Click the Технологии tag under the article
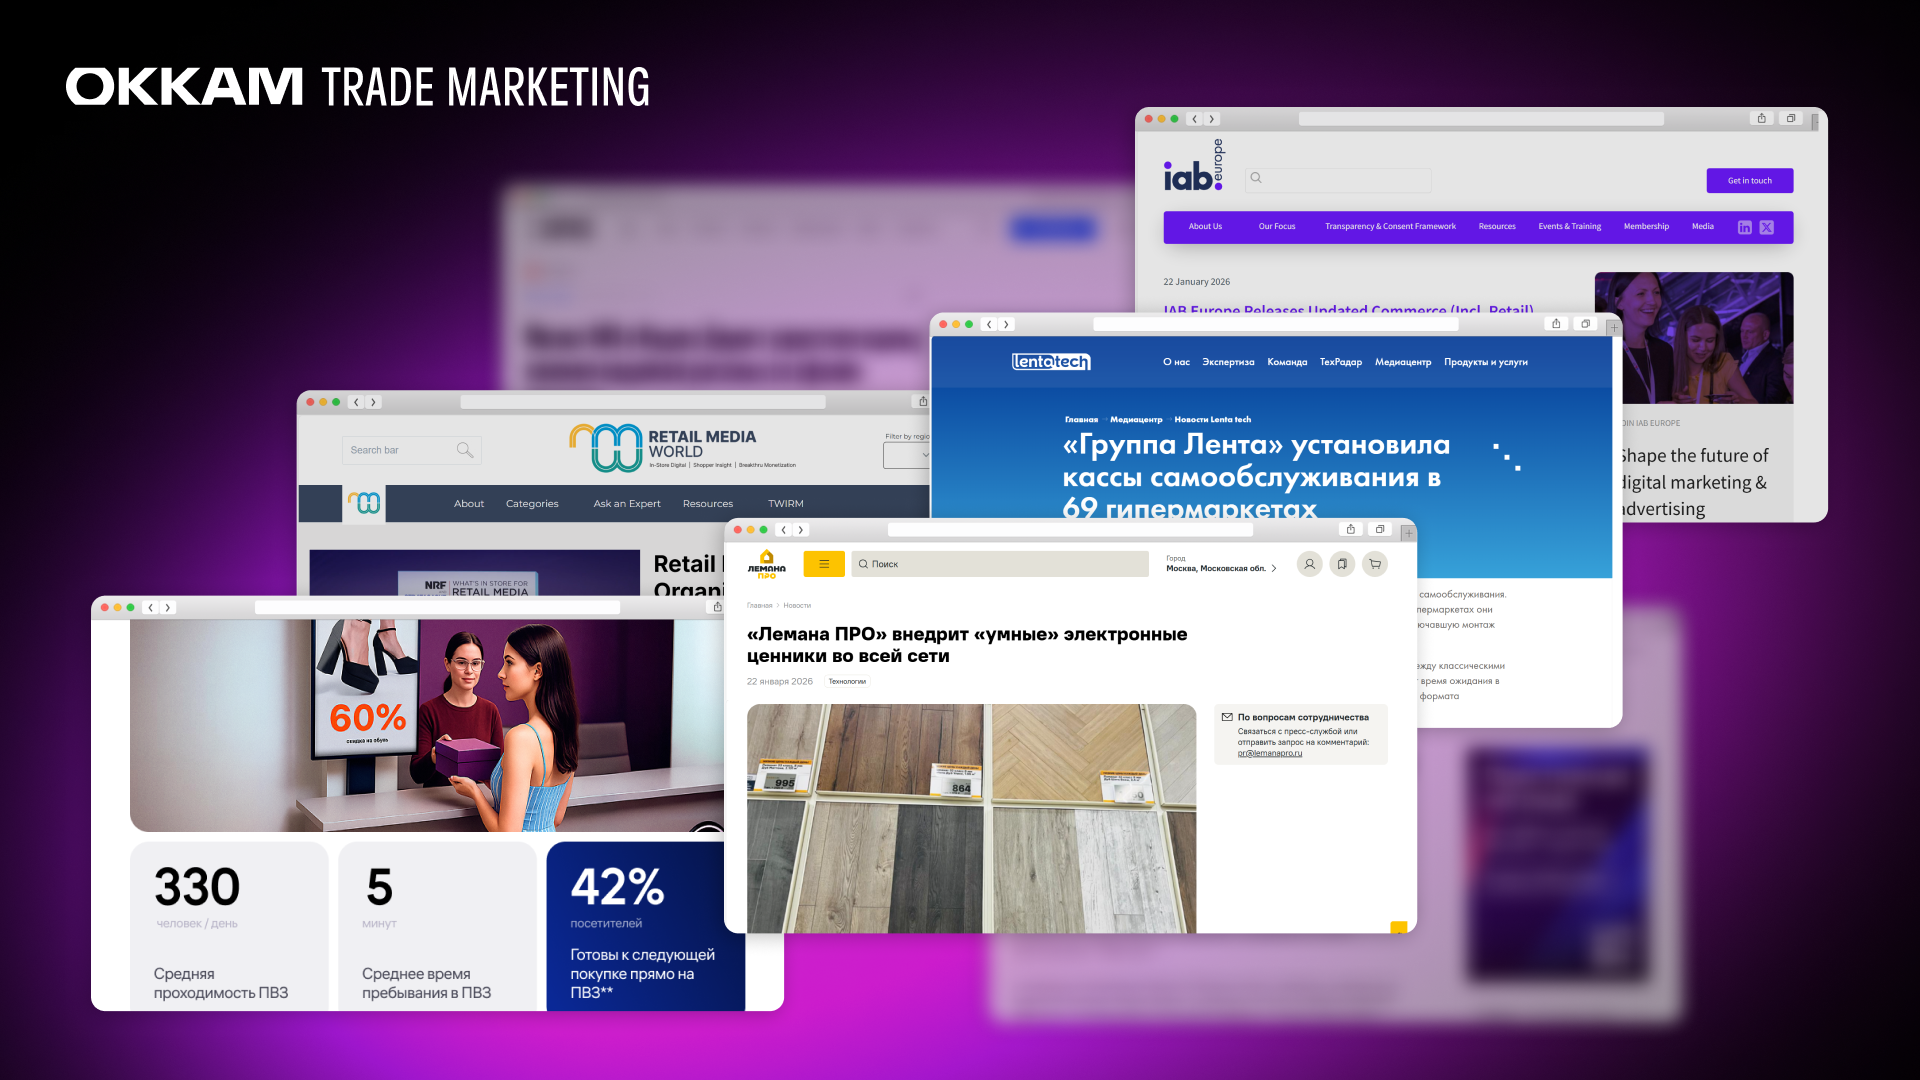Viewport: 1920px width, 1080px height. click(847, 681)
